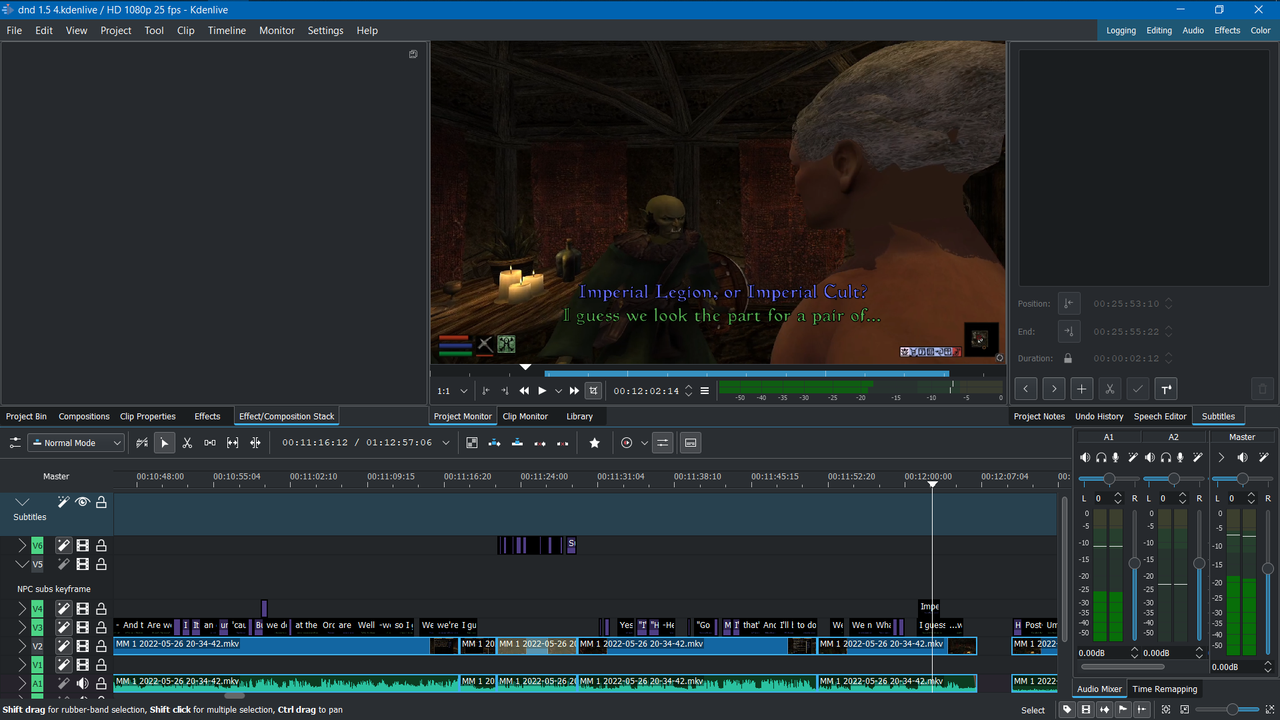Mute the A1 audio track in timeline
Image resolution: width=1280 pixels, height=720 pixels.
click(82, 684)
